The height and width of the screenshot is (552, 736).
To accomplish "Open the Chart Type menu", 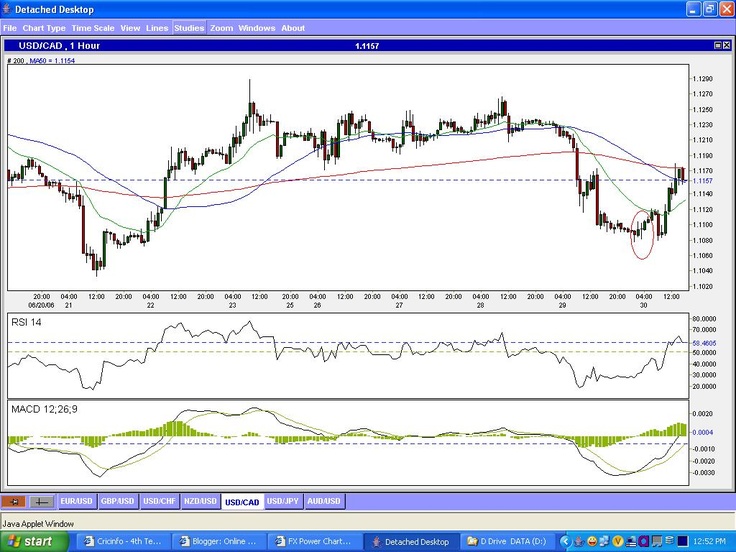I will pyautogui.click(x=44, y=28).
